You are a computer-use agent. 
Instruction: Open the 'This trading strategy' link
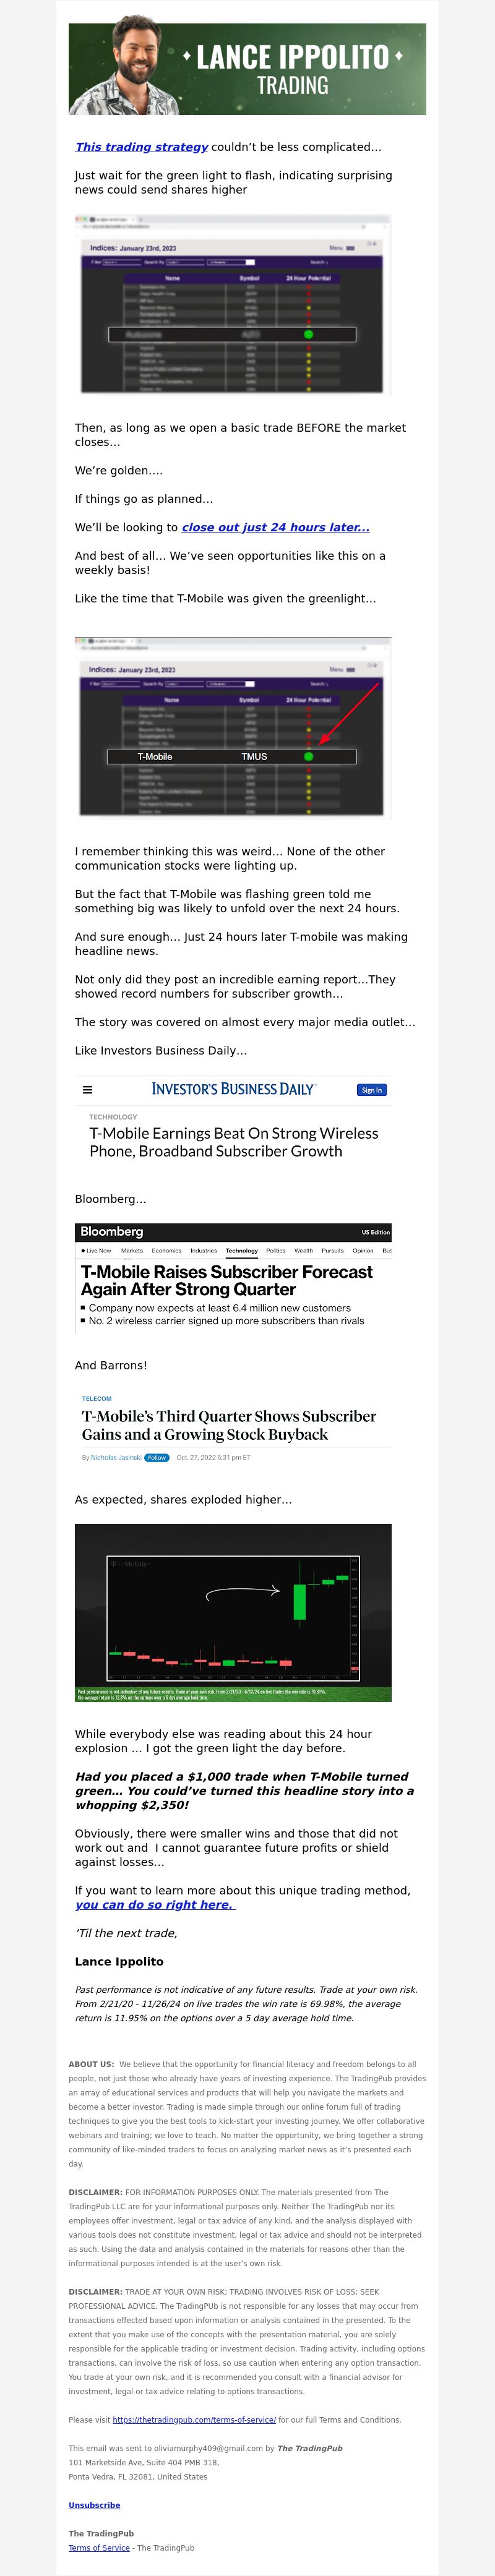click(142, 147)
